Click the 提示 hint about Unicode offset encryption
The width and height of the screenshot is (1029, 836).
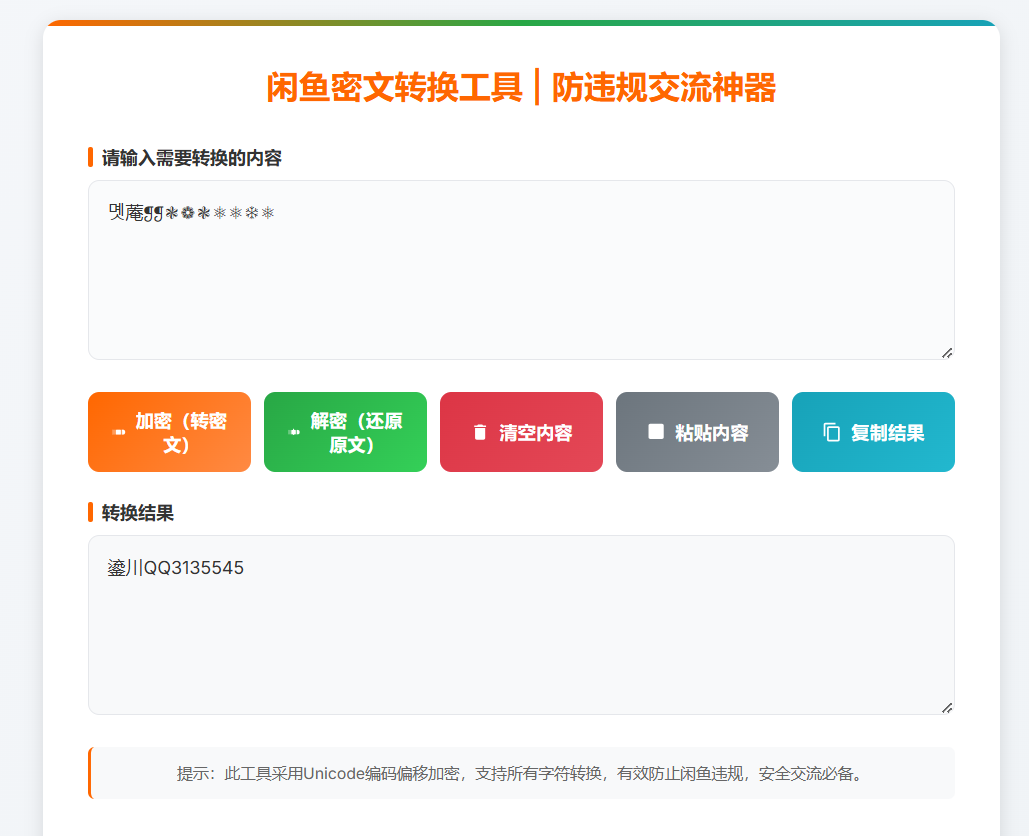(x=520, y=773)
